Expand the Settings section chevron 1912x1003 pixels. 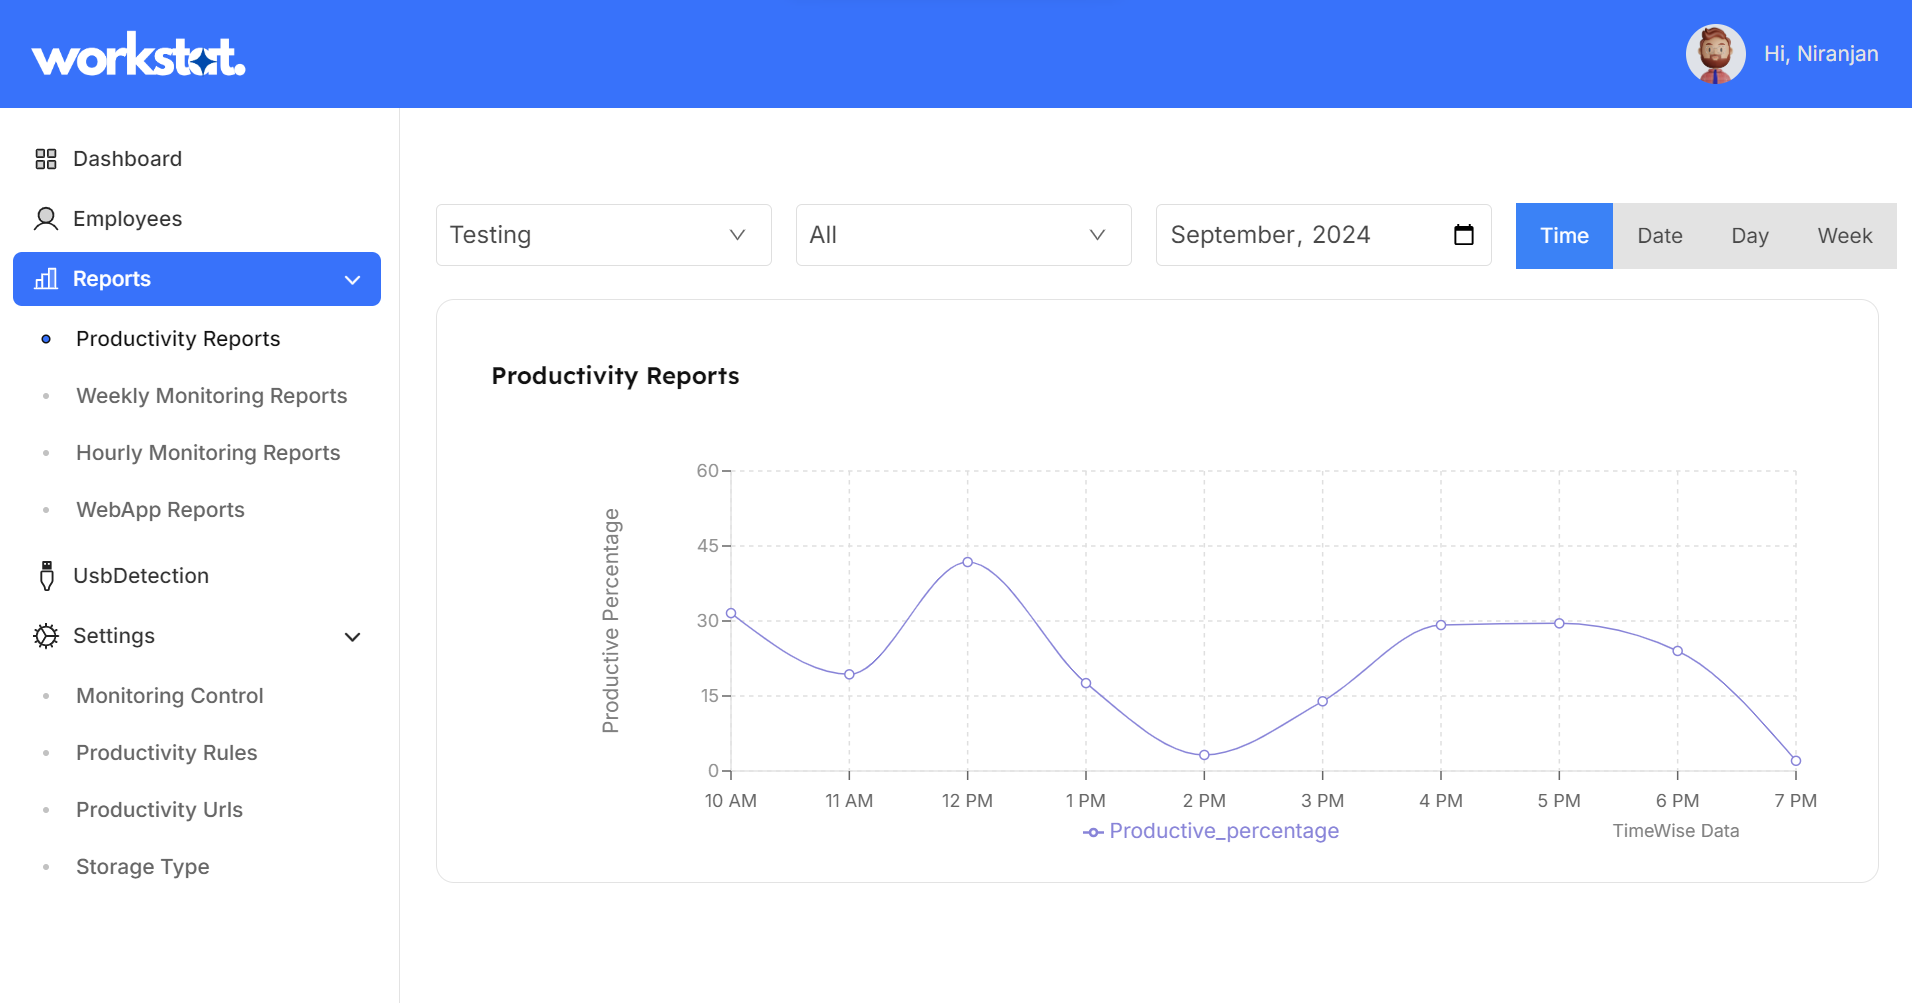pyautogui.click(x=351, y=636)
